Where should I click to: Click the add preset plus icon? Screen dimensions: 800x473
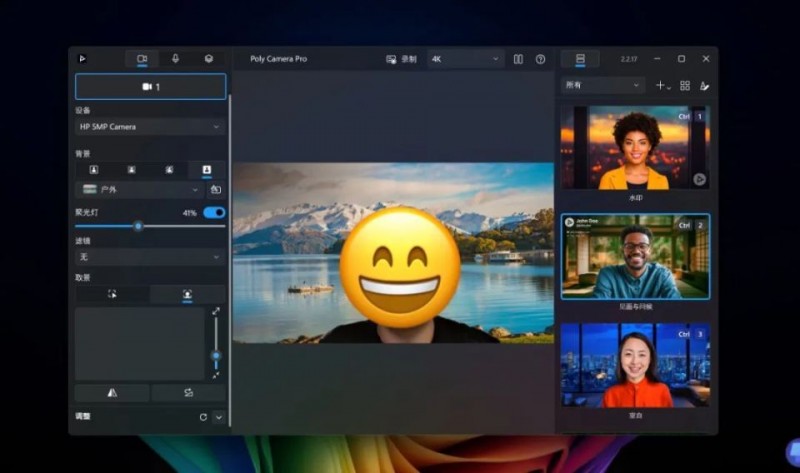(x=660, y=86)
